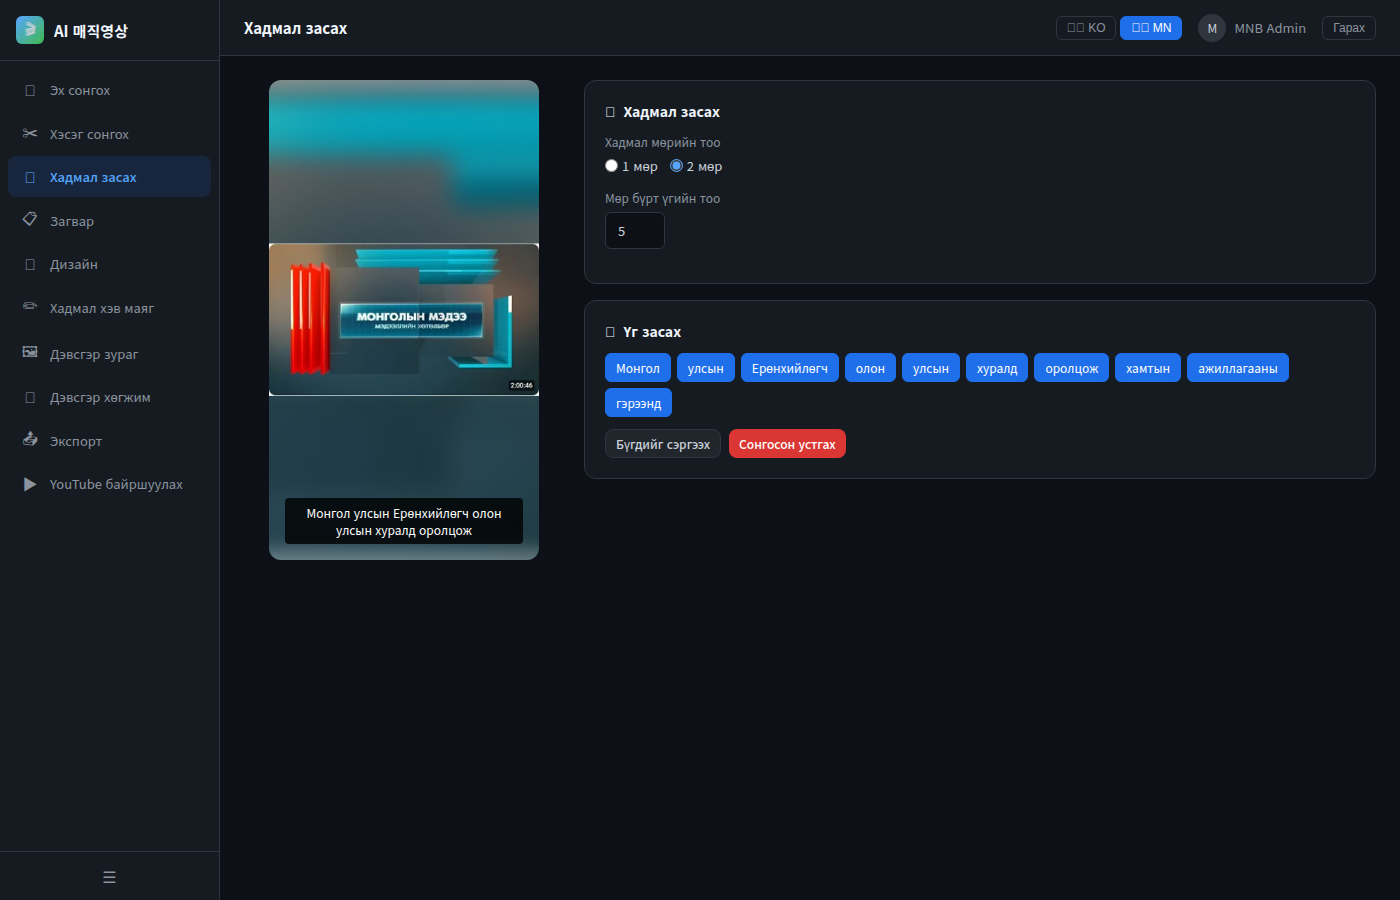This screenshot has height=900, width=1400.
Task: Click the M user avatar
Action: tap(1212, 28)
